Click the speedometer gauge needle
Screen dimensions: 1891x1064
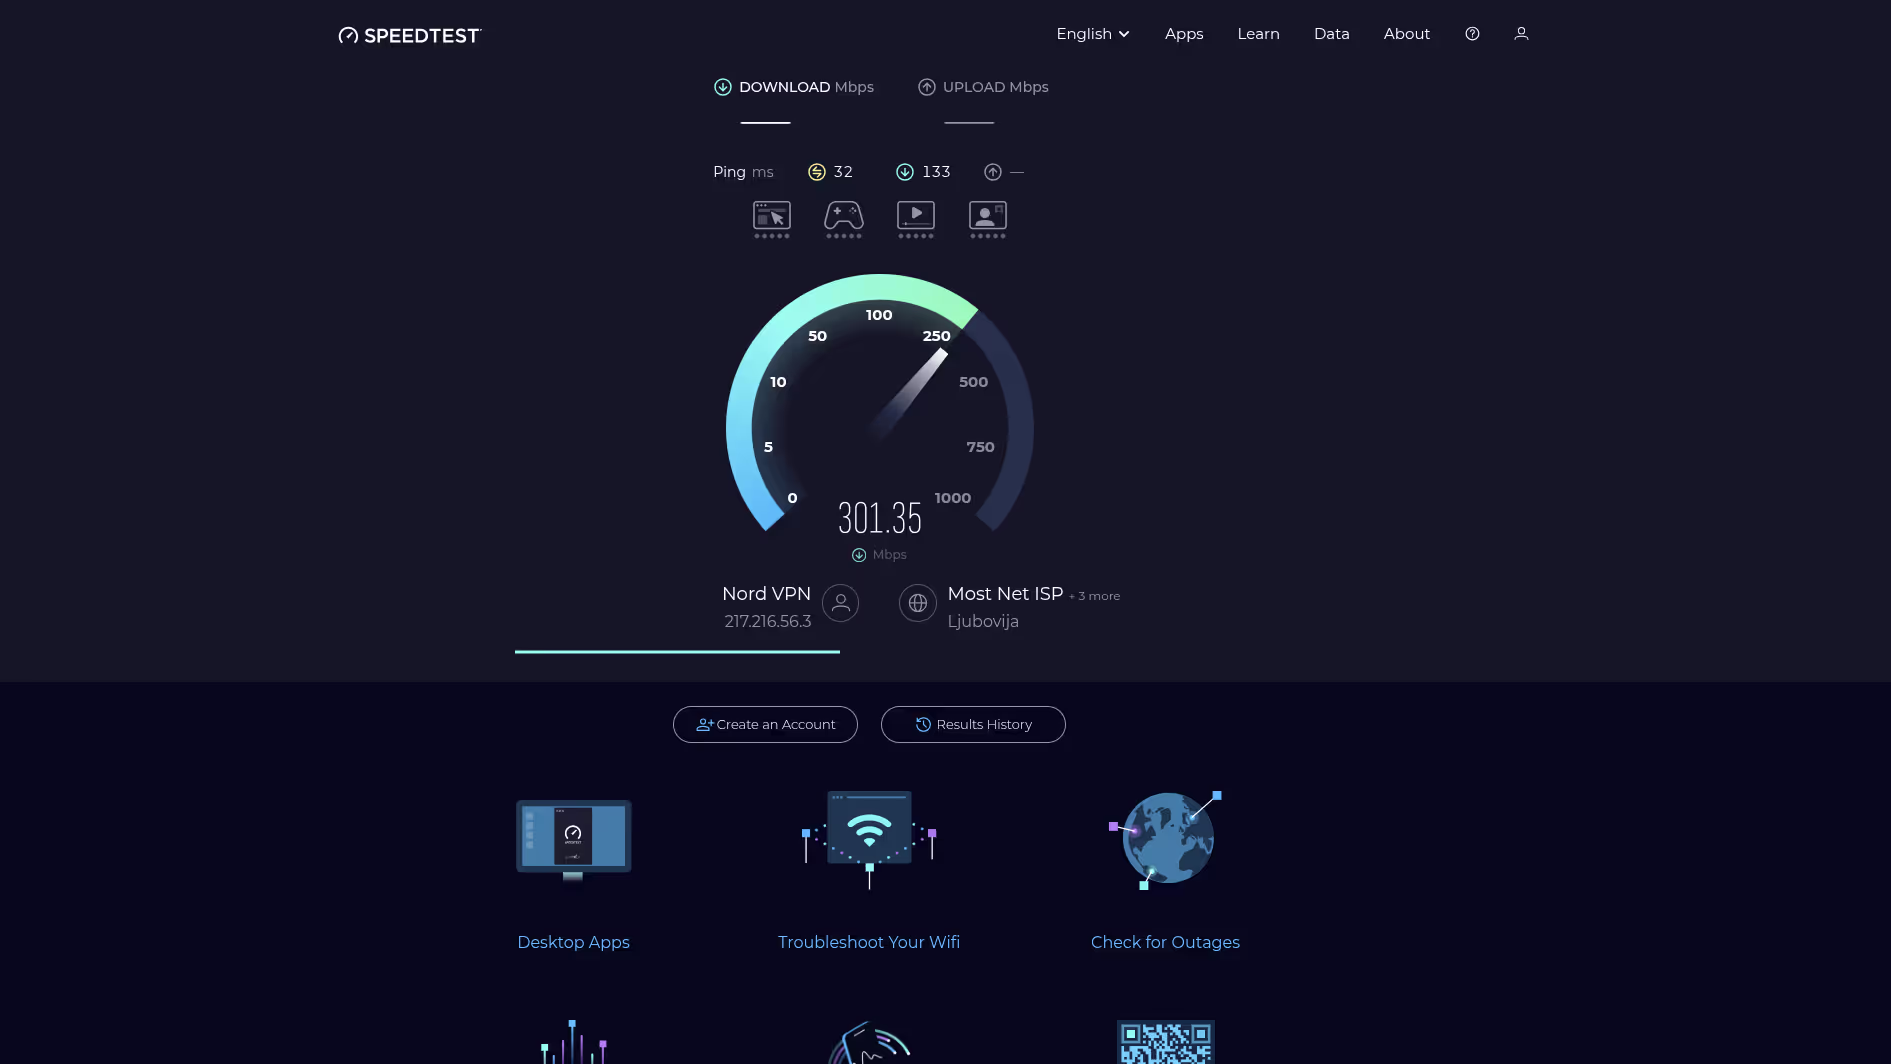pos(908,394)
